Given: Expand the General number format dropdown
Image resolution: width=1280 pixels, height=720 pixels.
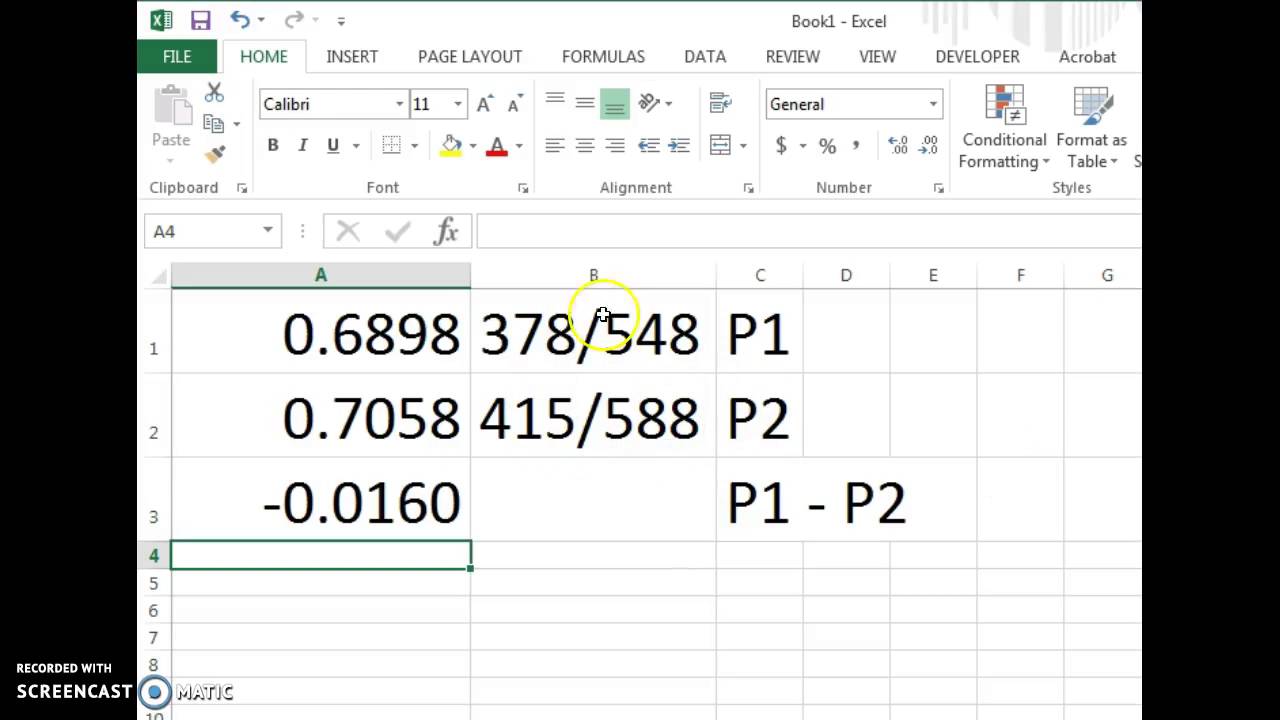Looking at the screenshot, I should pos(933,104).
